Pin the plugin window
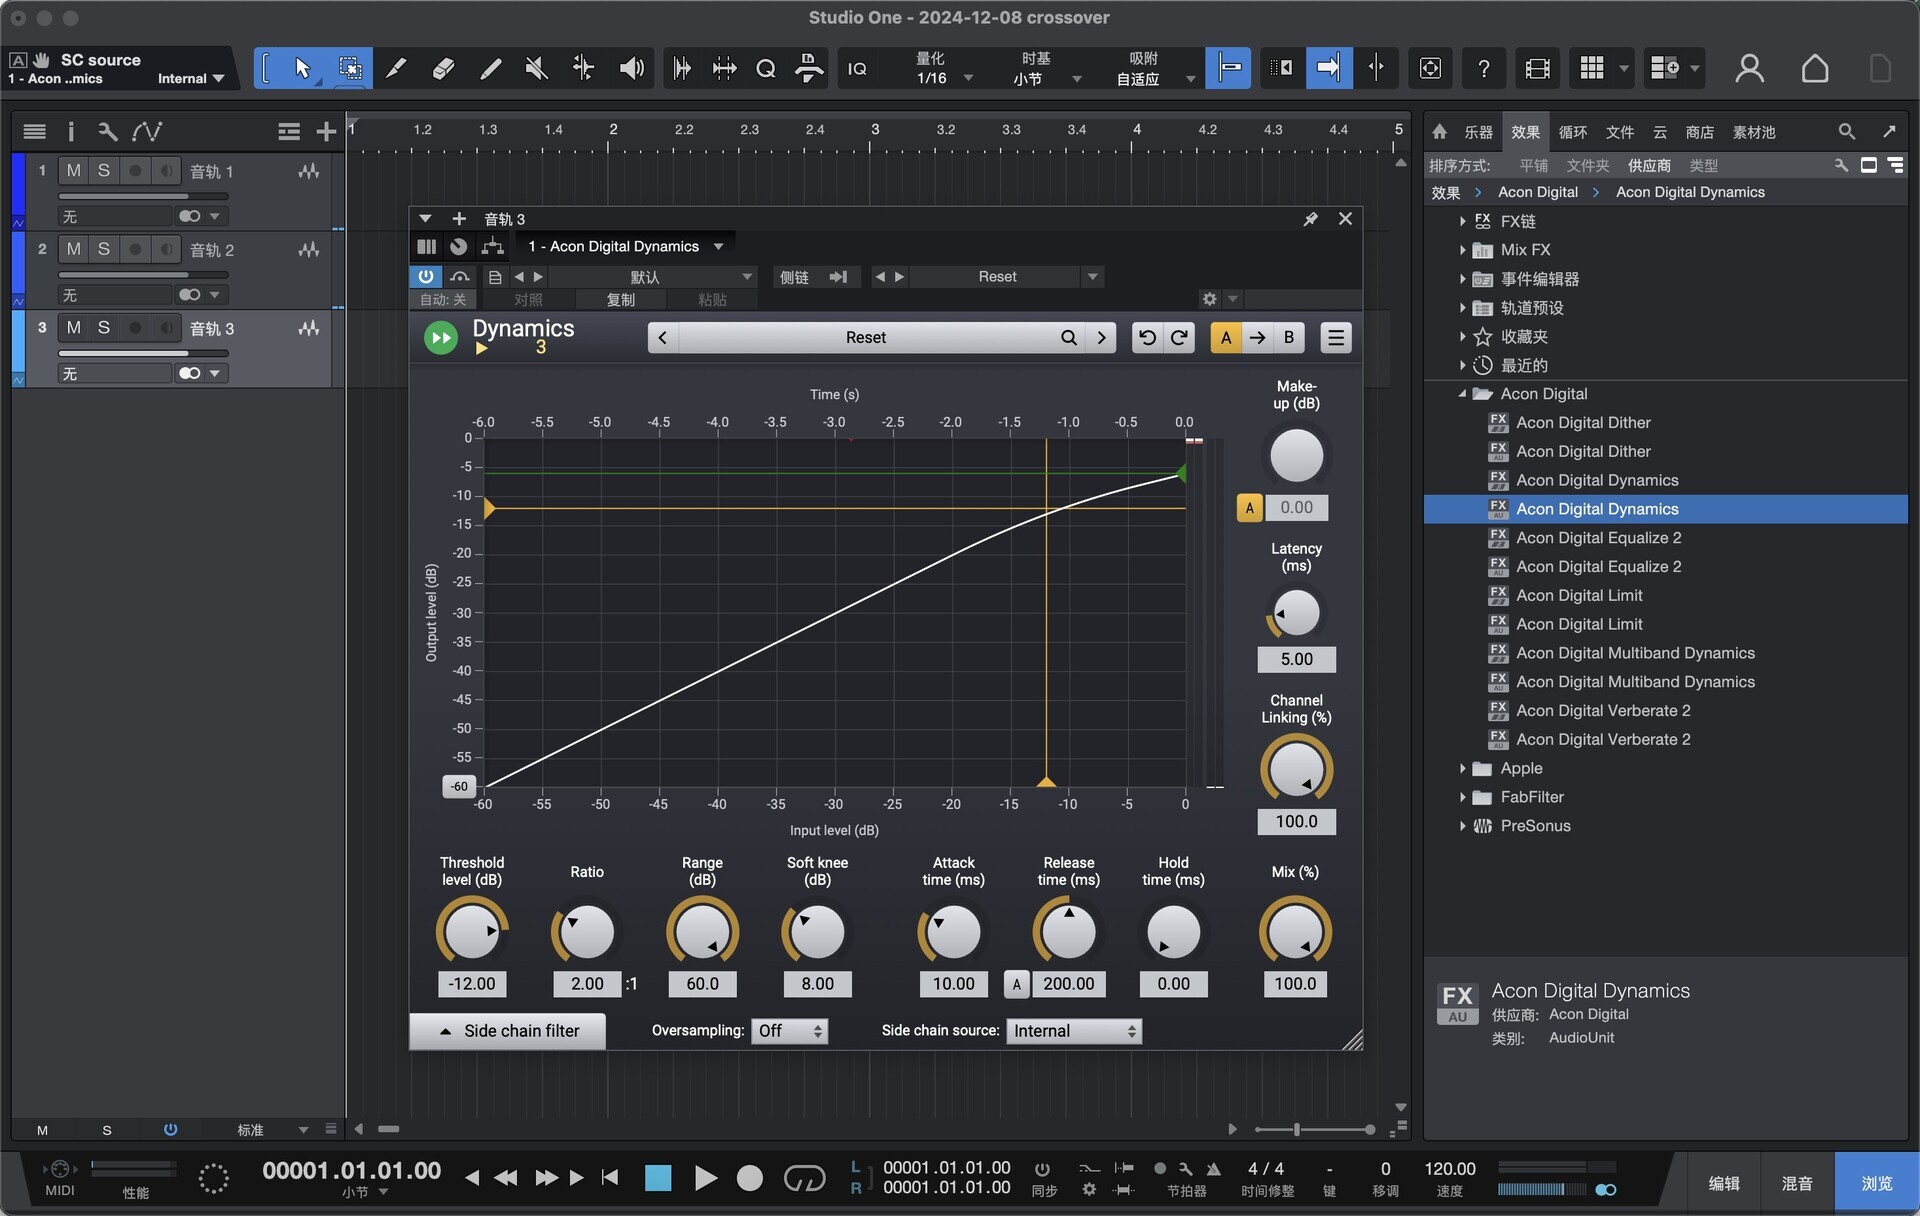 [x=1310, y=219]
